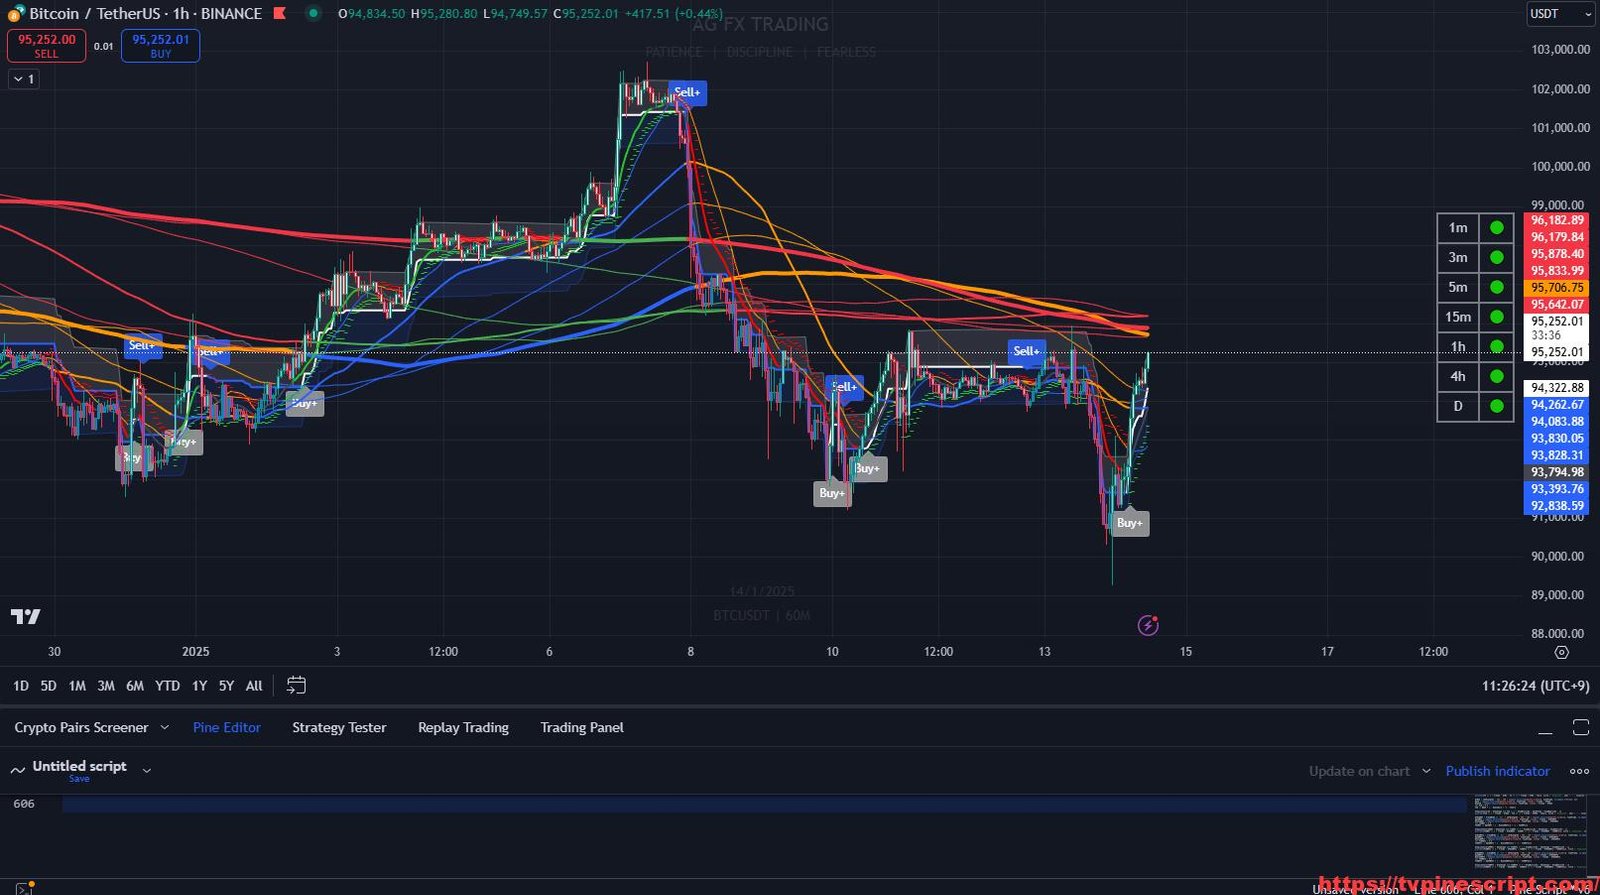The height and width of the screenshot is (895, 1600).
Task: Expand the Update on chart dropdown arrow
Action: point(1425,771)
